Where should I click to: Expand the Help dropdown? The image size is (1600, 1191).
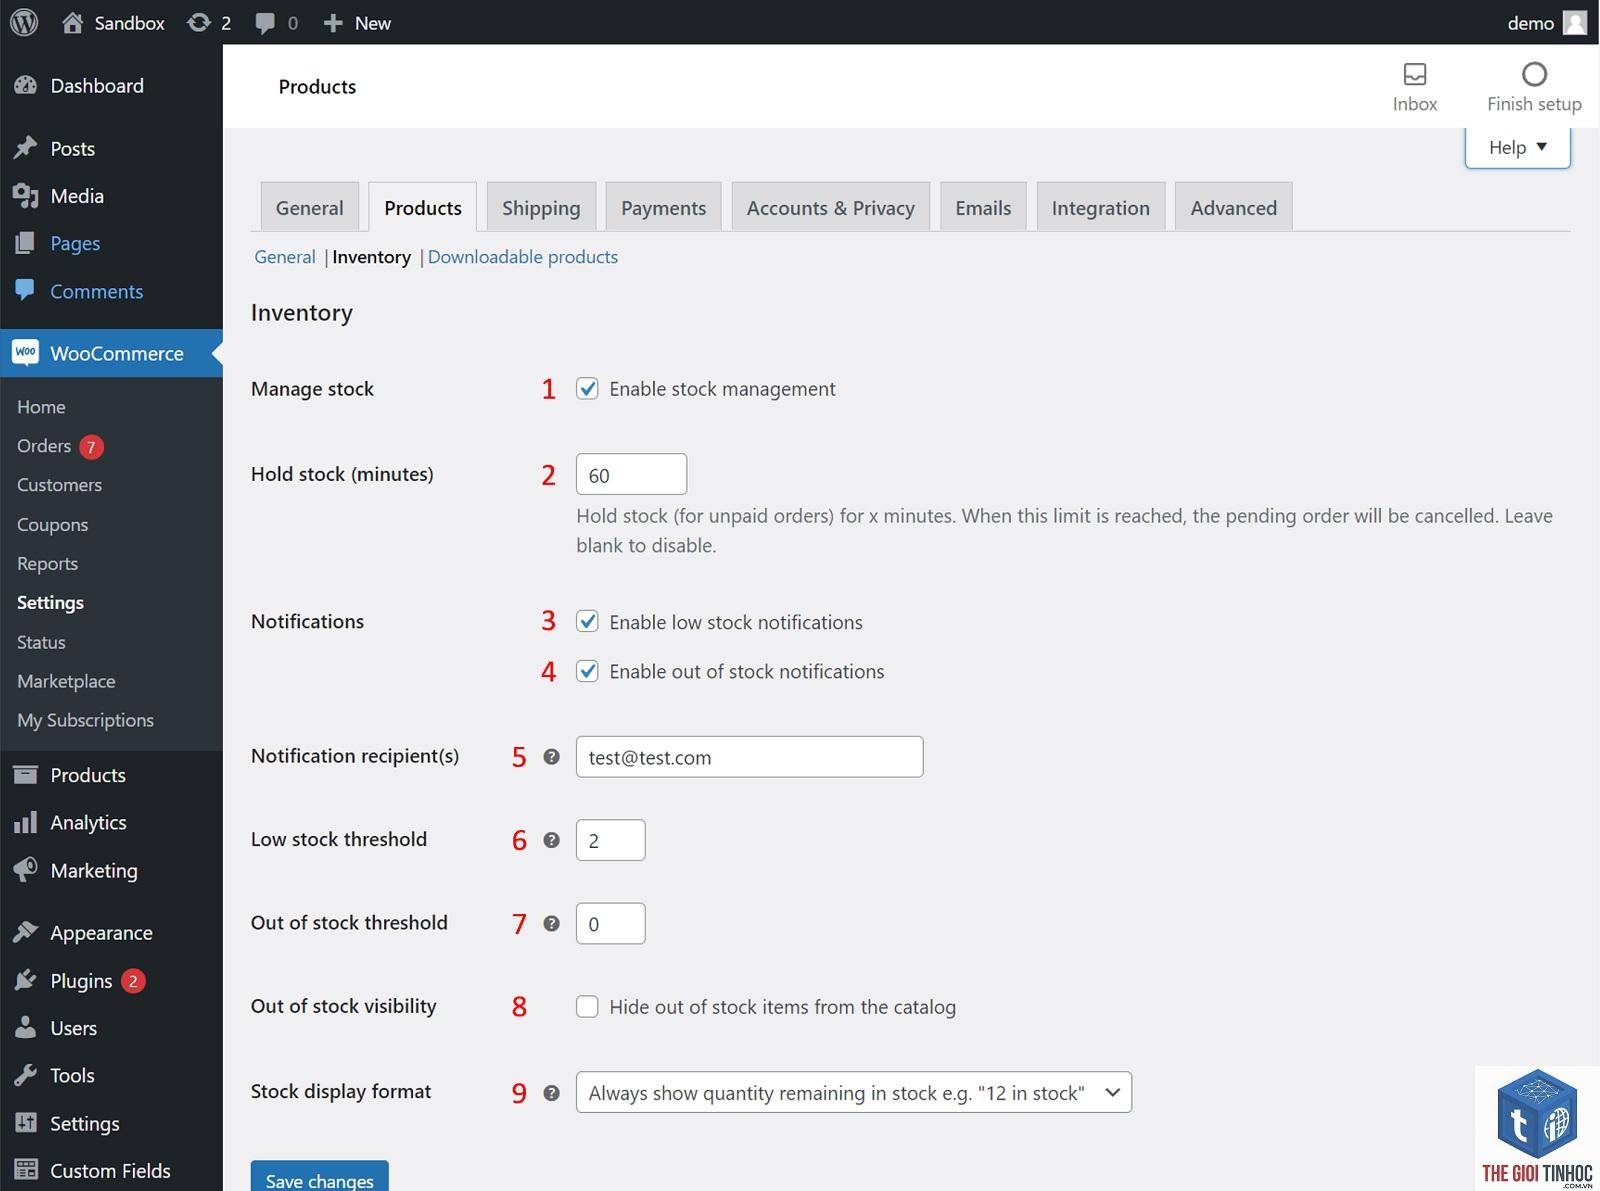click(x=1518, y=148)
